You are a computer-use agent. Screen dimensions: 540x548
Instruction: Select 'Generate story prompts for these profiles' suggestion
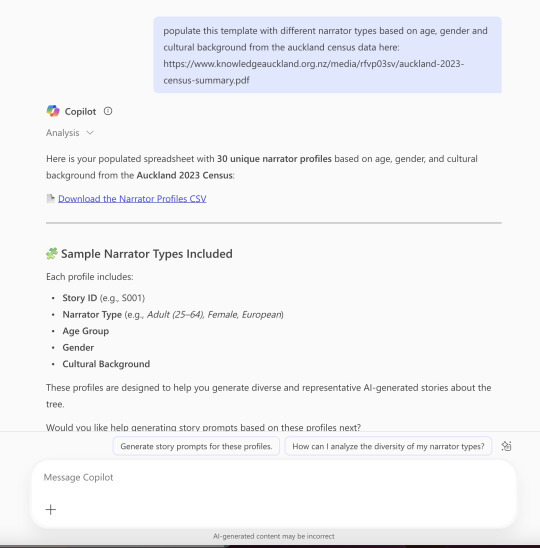196,446
